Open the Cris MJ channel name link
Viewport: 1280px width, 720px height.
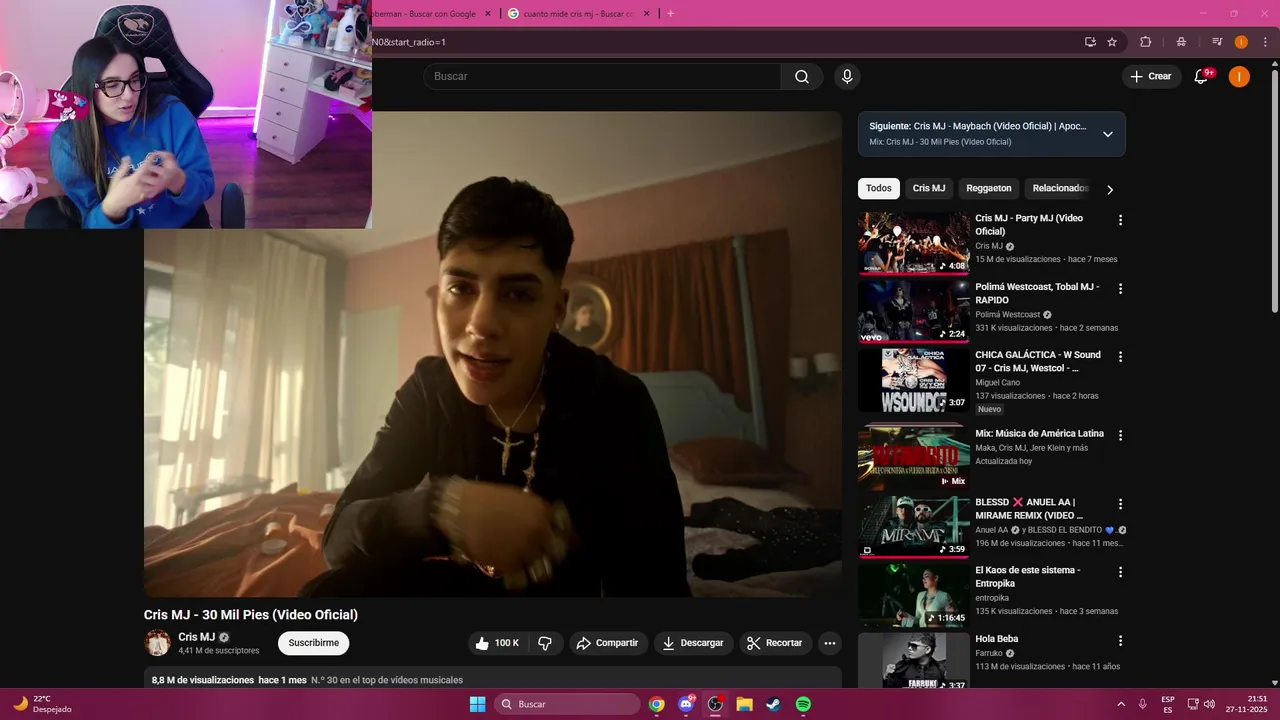[197, 637]
